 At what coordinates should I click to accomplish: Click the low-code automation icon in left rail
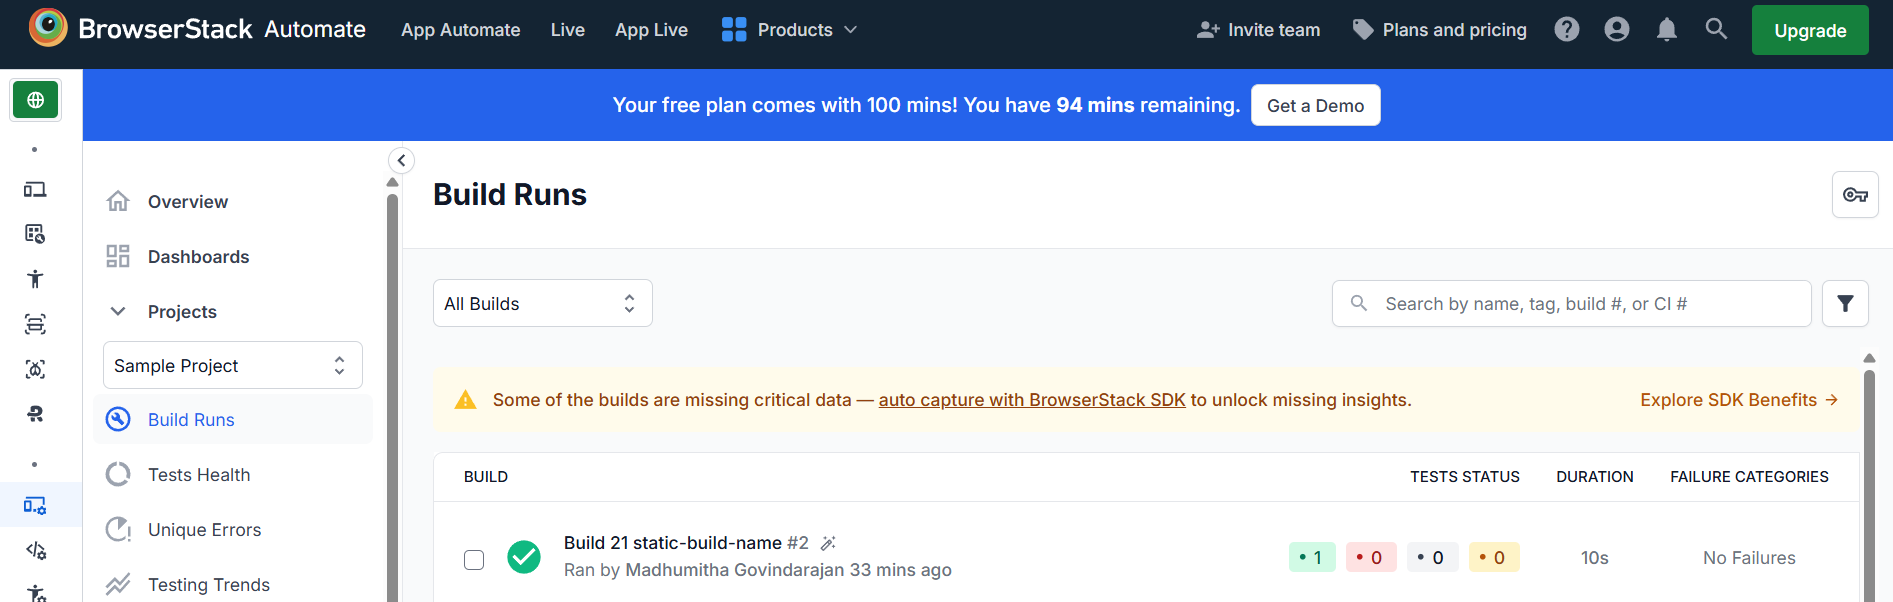[35, 414]
